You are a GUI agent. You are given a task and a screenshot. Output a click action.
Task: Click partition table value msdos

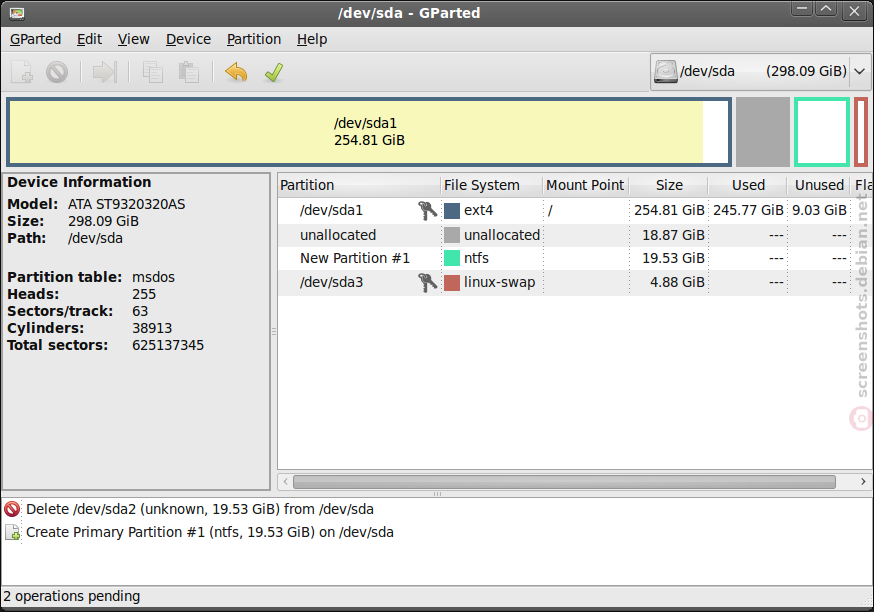coord(153,277)
